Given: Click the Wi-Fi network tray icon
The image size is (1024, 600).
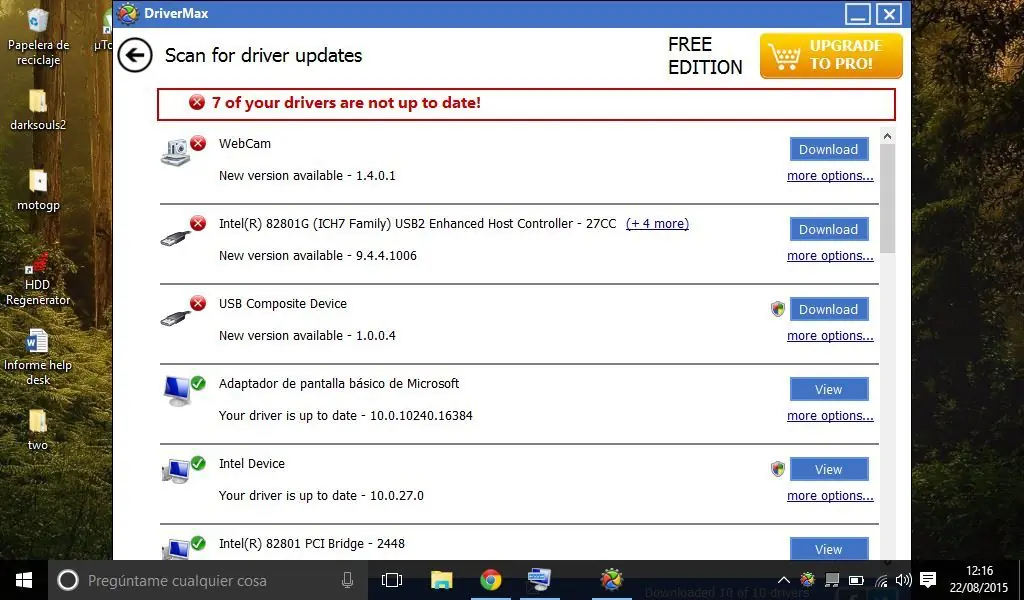Looking at the screenshot, I should tap(882, 580).
